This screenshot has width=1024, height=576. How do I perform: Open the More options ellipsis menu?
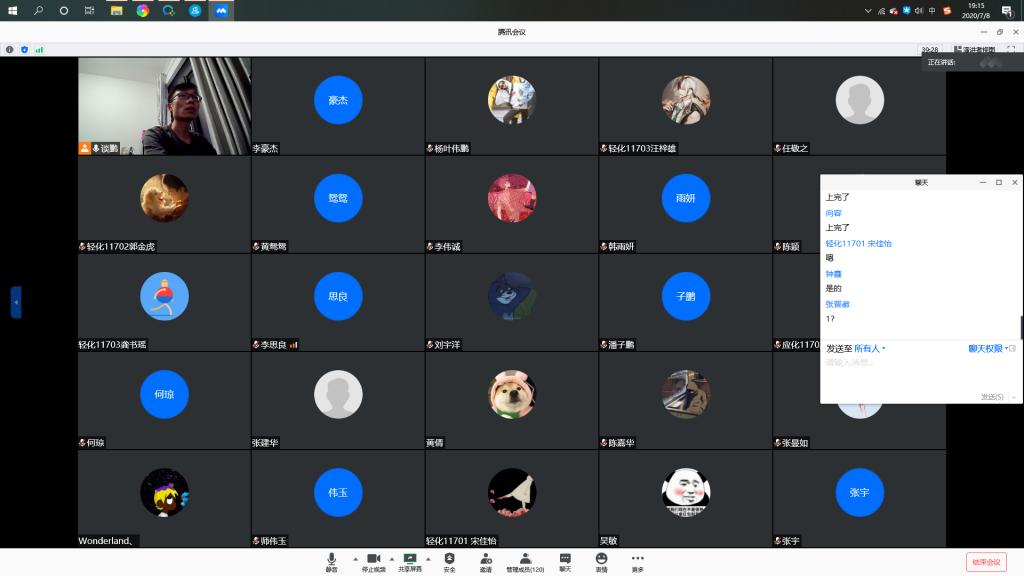click(637, 561)
